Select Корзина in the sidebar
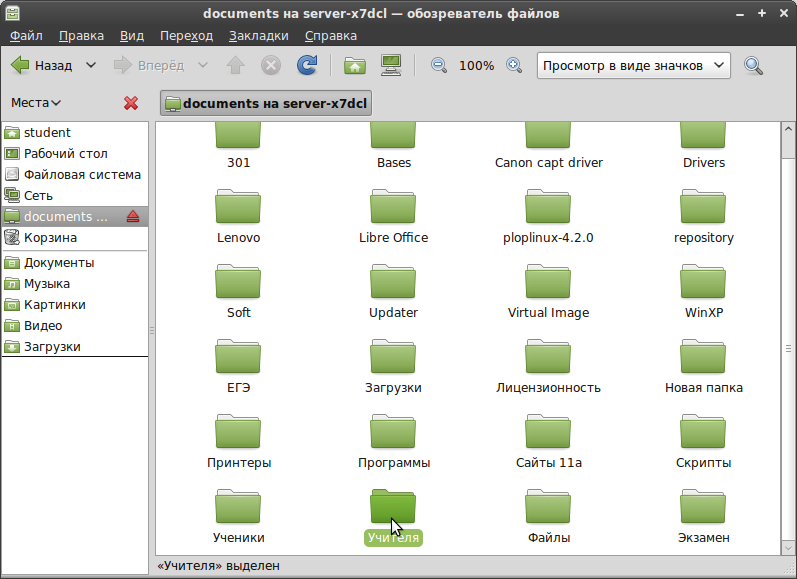797x579 pixels. coord(50,238)
